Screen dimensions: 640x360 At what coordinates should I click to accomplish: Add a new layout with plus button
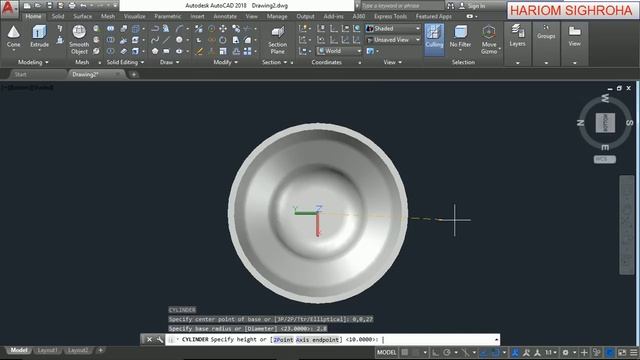point(100,350)
